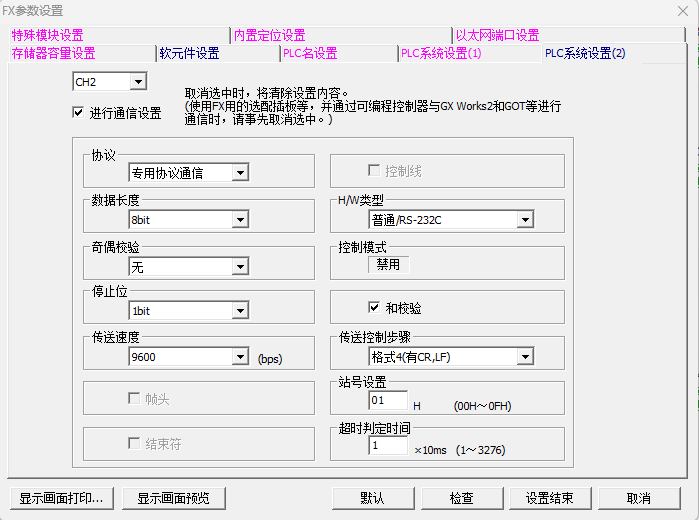Open the H/W类型 RS-232C dropdown
Viewport: 699px width, 520px height.
(524, 220)
